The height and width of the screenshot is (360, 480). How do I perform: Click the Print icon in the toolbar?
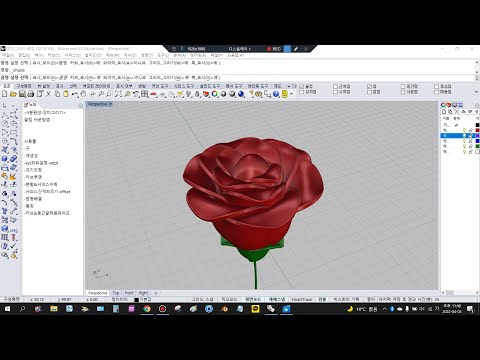tap(31, 94)
